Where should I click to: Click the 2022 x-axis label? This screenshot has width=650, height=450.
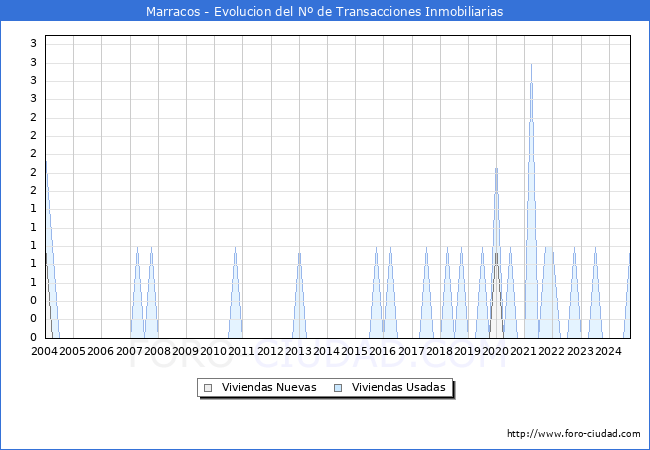coord(551,351)
